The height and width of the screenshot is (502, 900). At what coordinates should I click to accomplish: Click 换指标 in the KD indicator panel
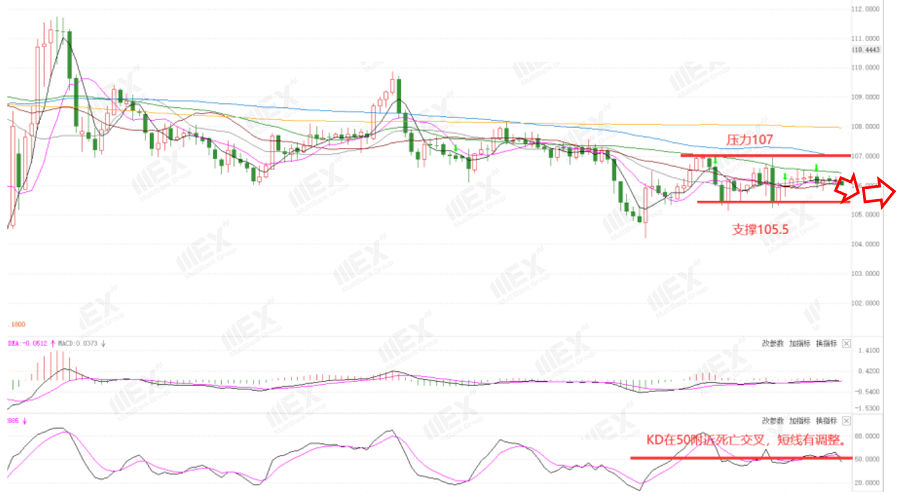coord(827,421)
